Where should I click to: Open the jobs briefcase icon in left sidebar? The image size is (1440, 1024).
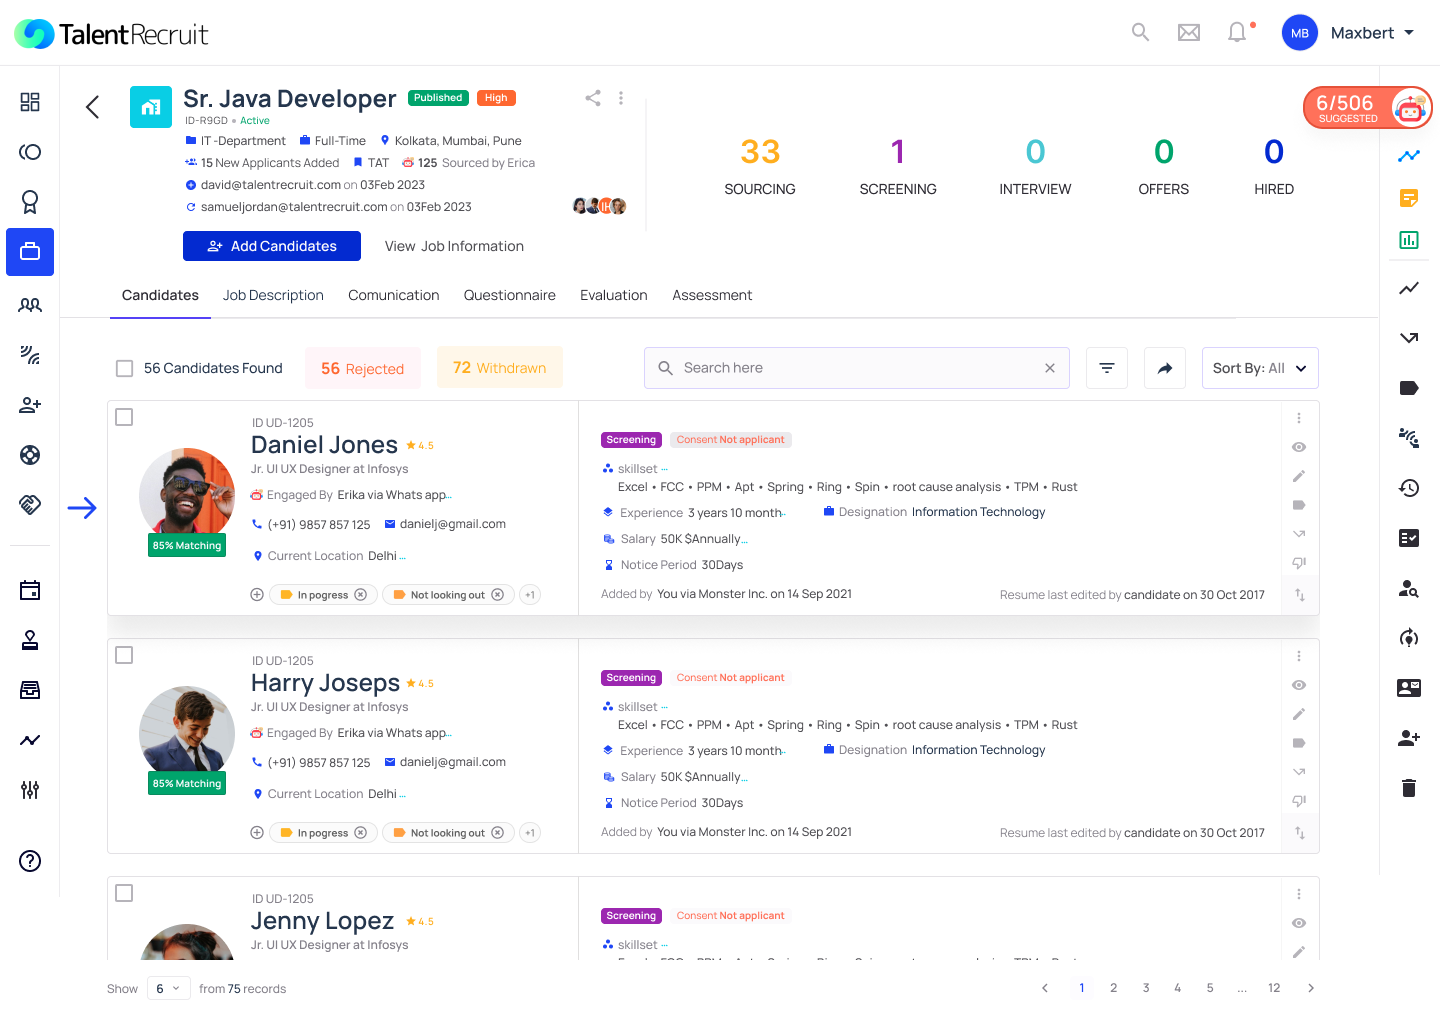(x=30, y=252)
